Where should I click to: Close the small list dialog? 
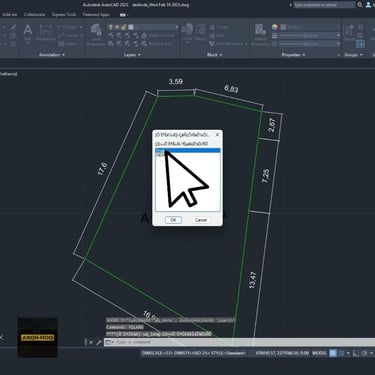coord(217,135)
